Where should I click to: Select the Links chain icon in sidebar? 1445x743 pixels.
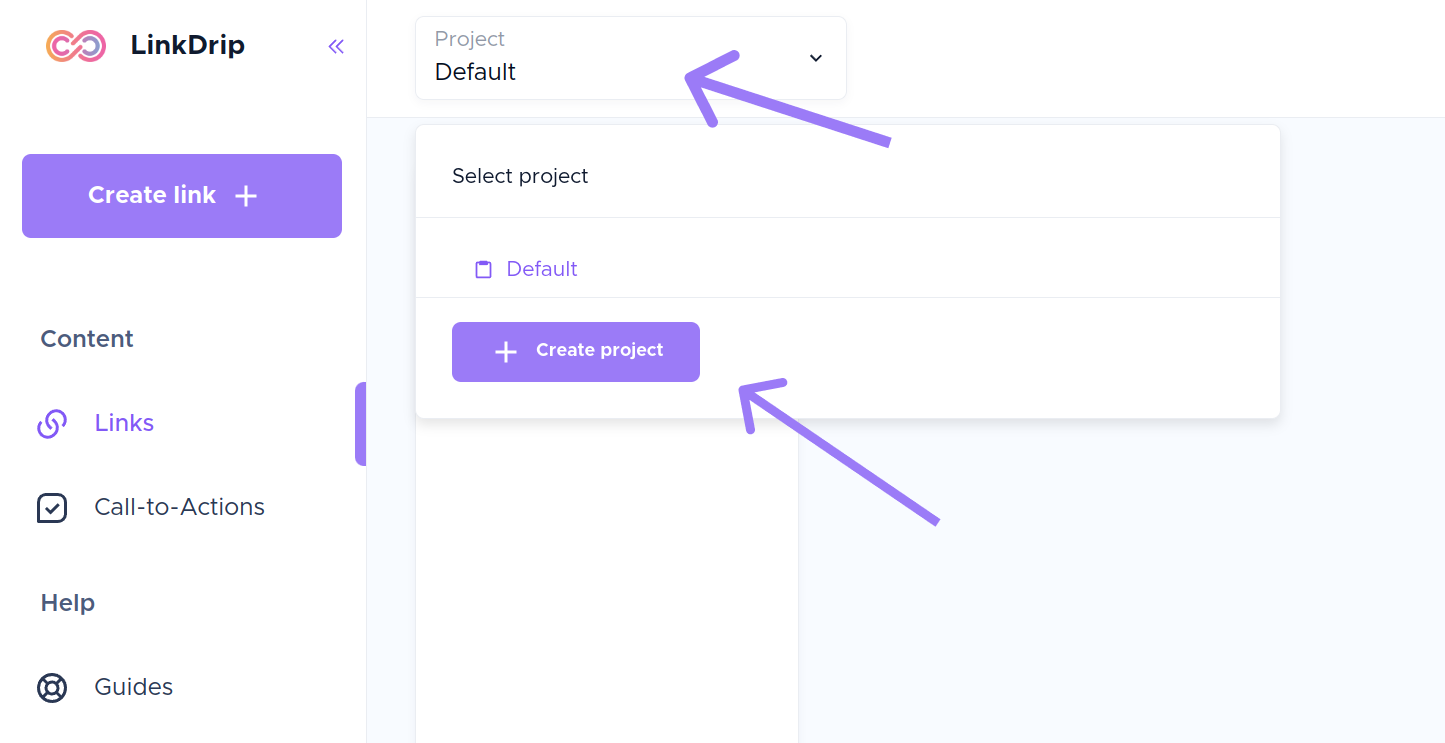pos(52,423)
